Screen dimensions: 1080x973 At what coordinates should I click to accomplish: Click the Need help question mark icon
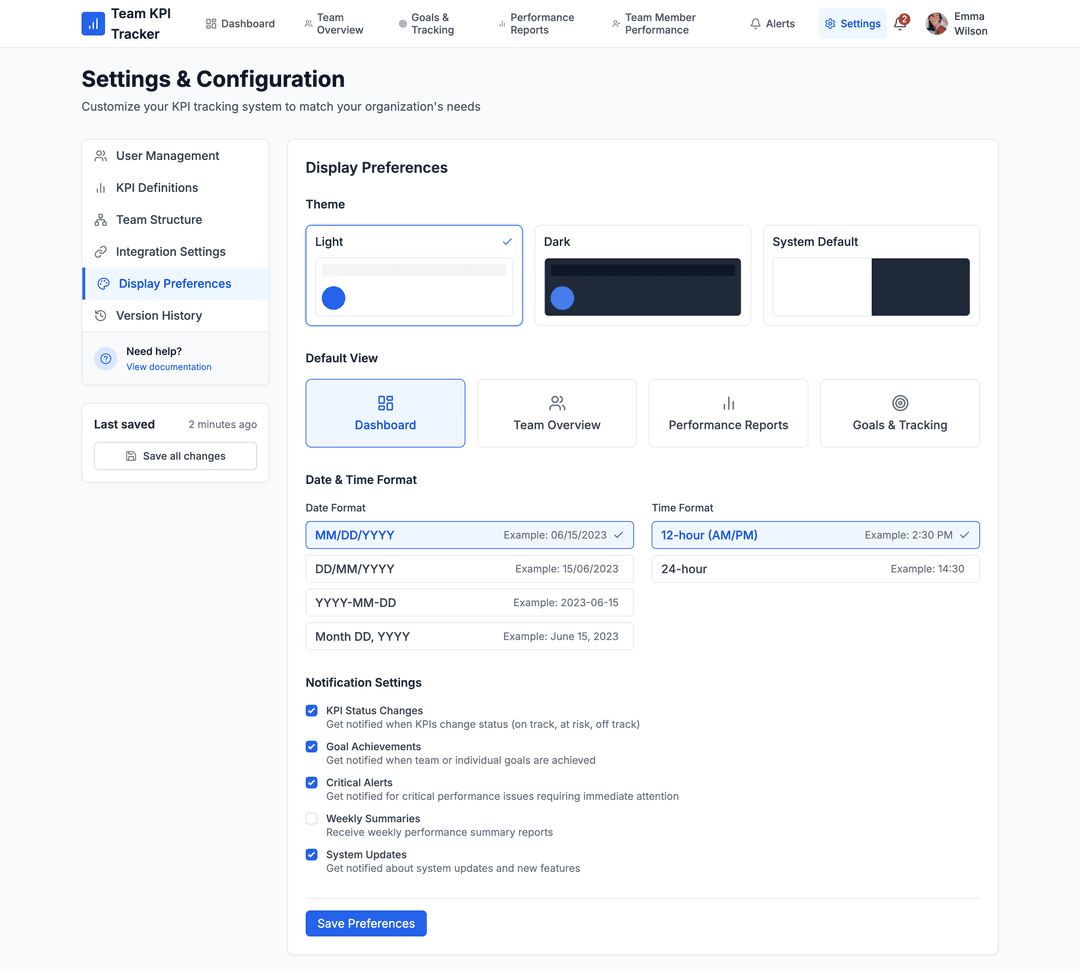105,358
